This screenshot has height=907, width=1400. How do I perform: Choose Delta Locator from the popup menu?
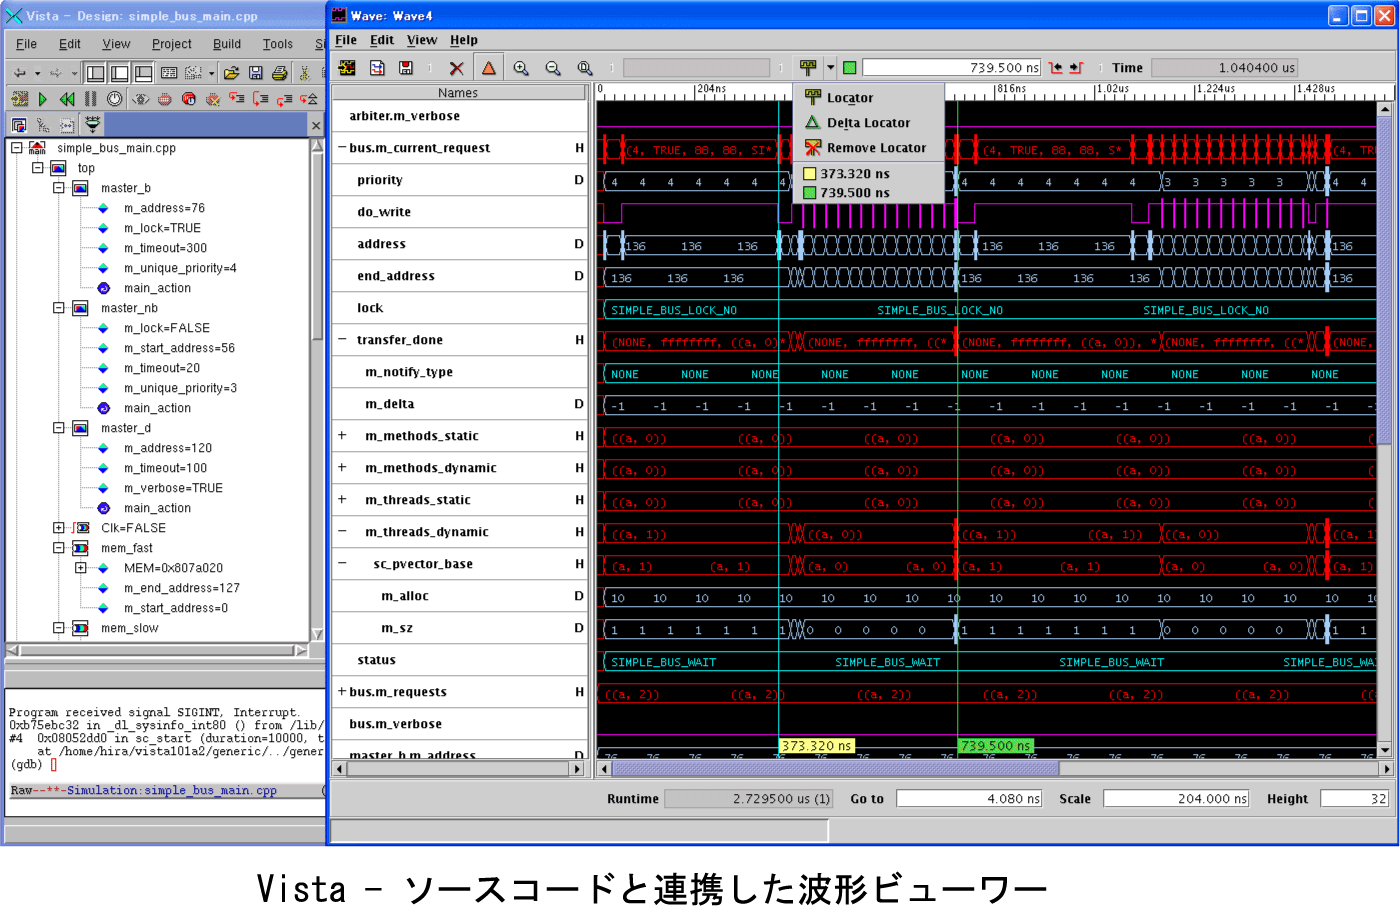tap(868, 123)
